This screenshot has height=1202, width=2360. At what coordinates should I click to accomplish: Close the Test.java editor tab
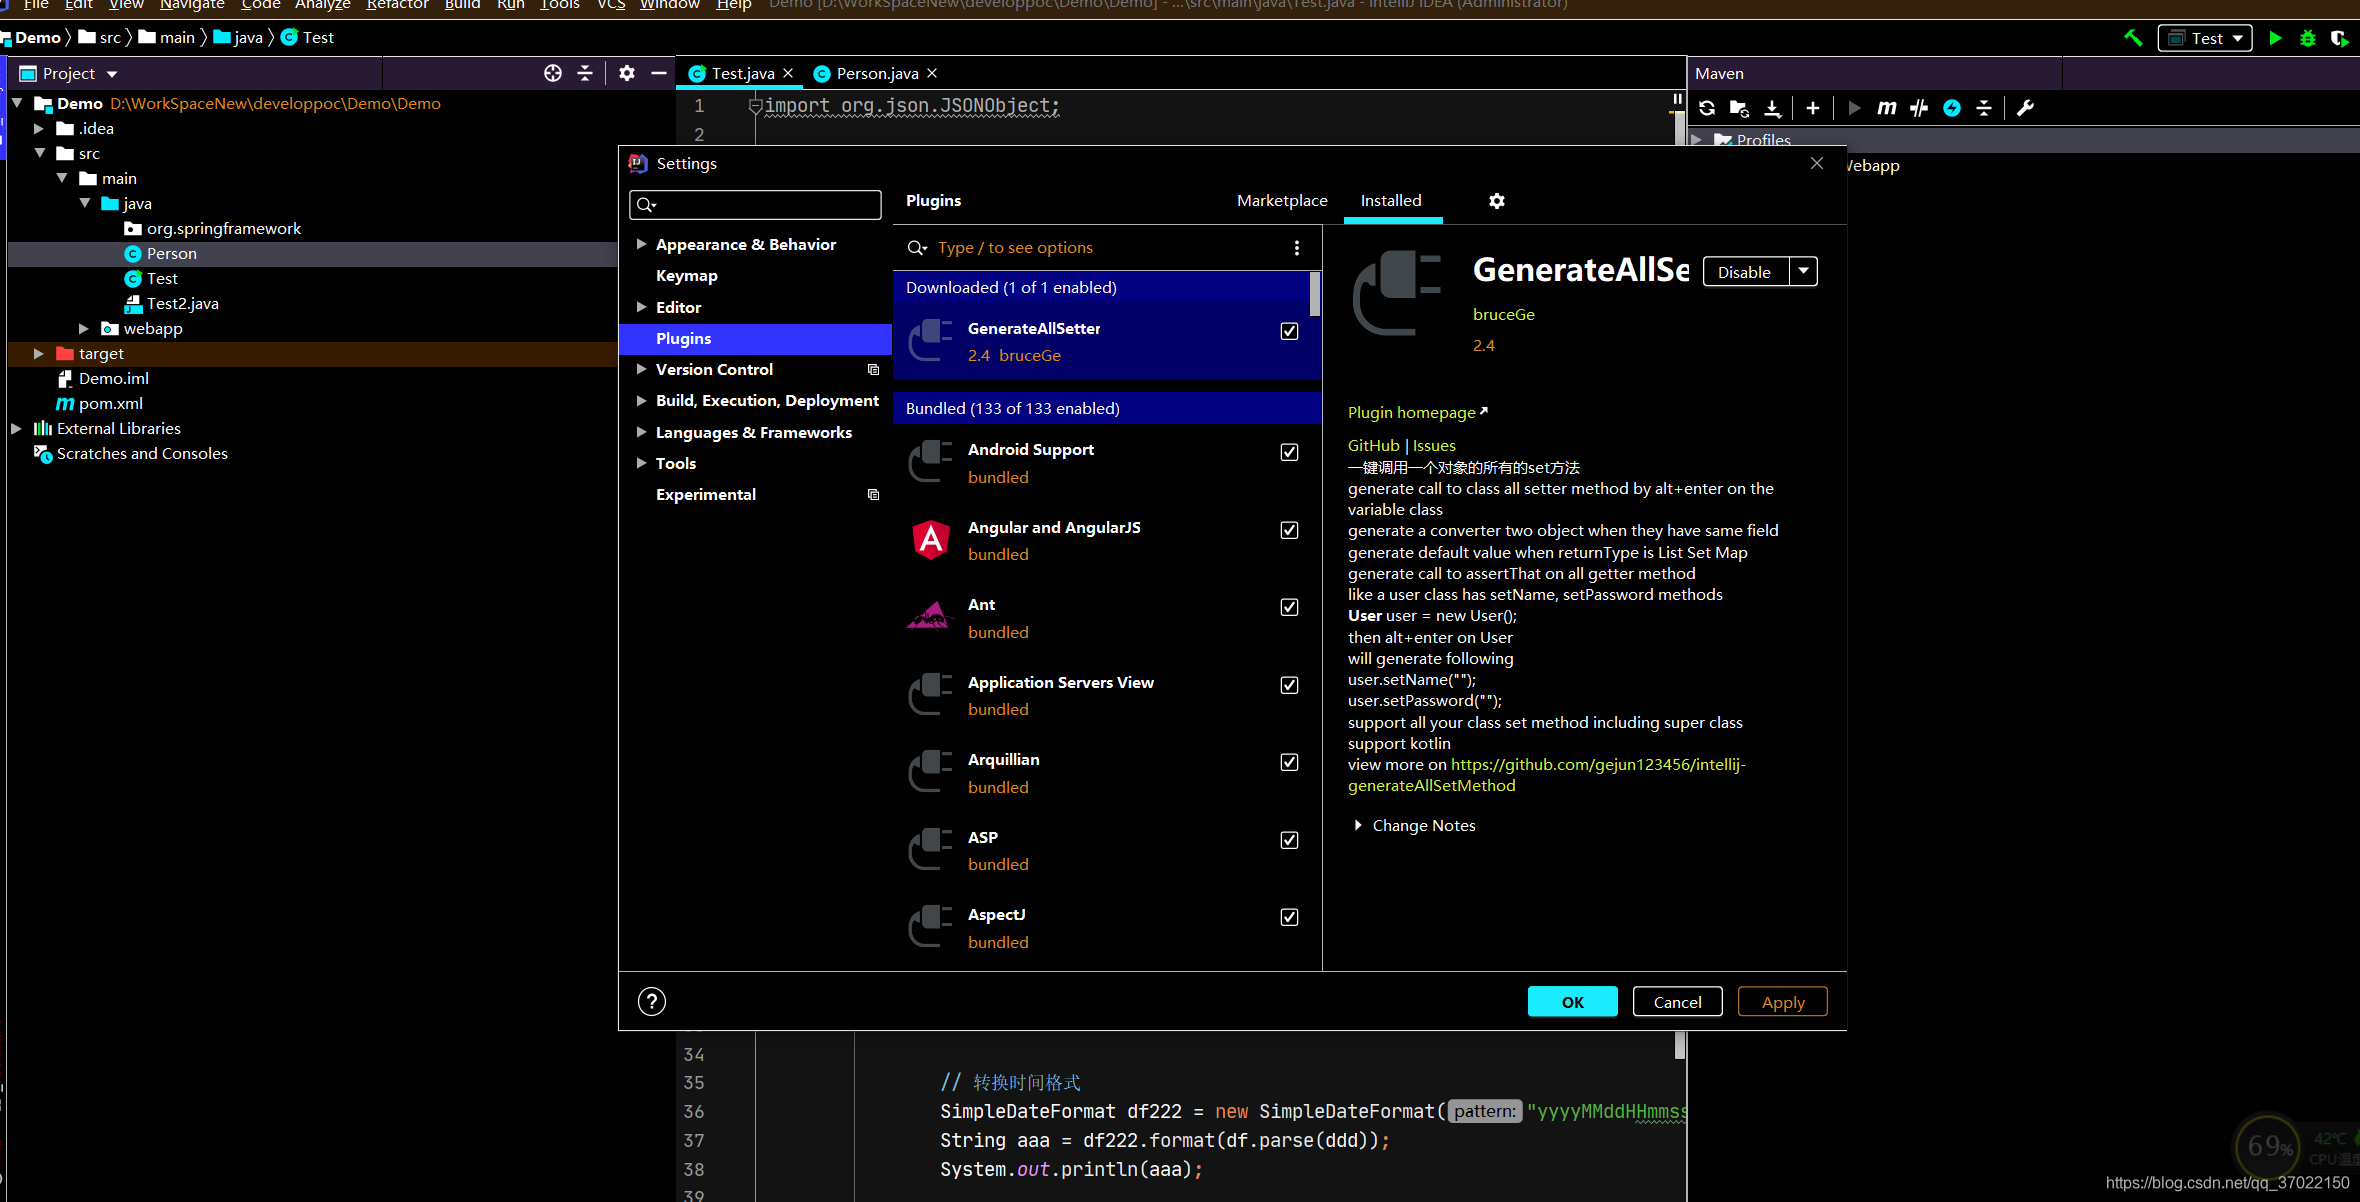coord(788,73)
